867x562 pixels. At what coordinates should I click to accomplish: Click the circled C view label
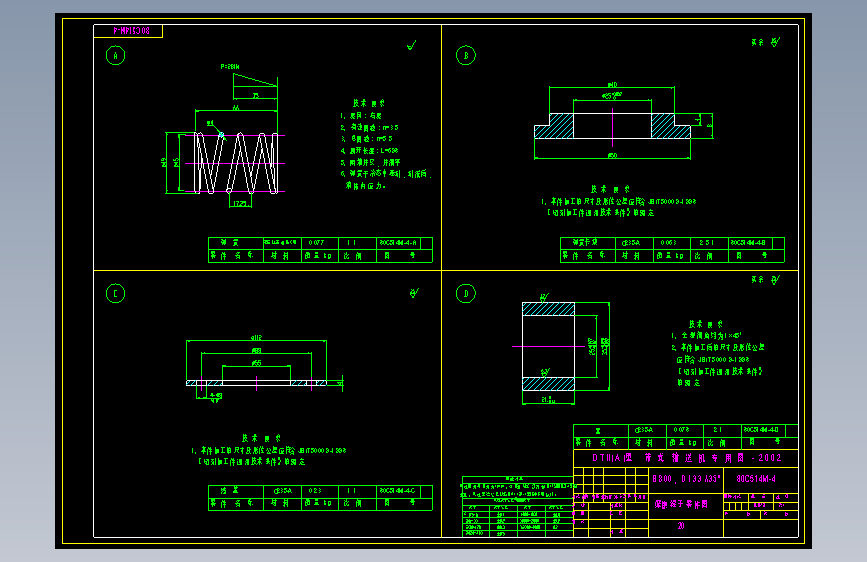click(x=116, y=293)
